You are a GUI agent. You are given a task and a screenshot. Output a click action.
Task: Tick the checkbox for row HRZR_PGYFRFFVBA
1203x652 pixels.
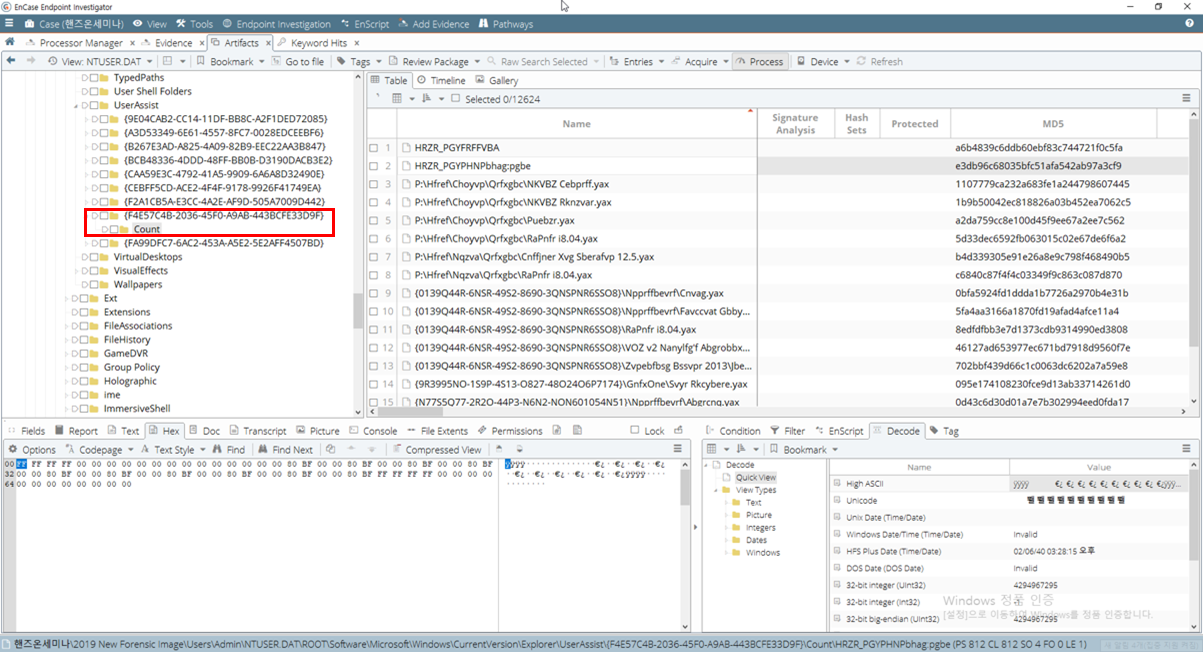tap(374, 147)
